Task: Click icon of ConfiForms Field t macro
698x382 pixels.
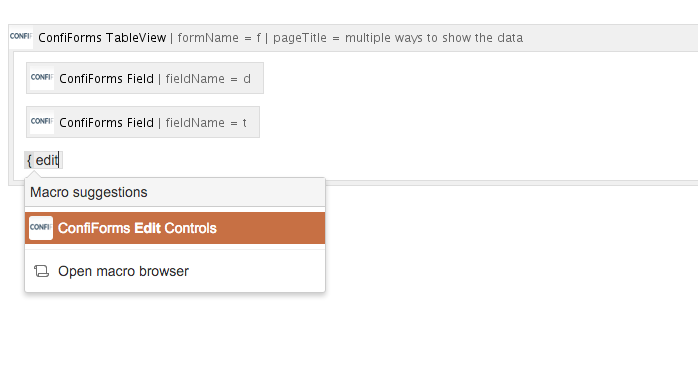Action: pyautogui.click(x=42, y=122)
